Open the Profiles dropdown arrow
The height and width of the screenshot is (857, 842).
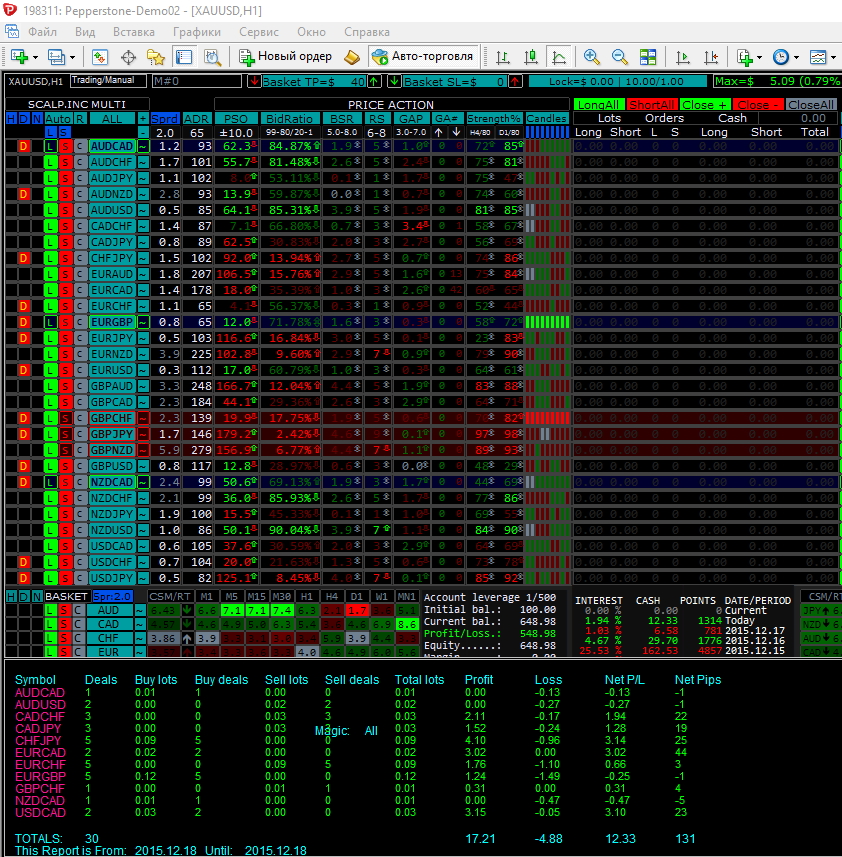[x=72, y=57]
